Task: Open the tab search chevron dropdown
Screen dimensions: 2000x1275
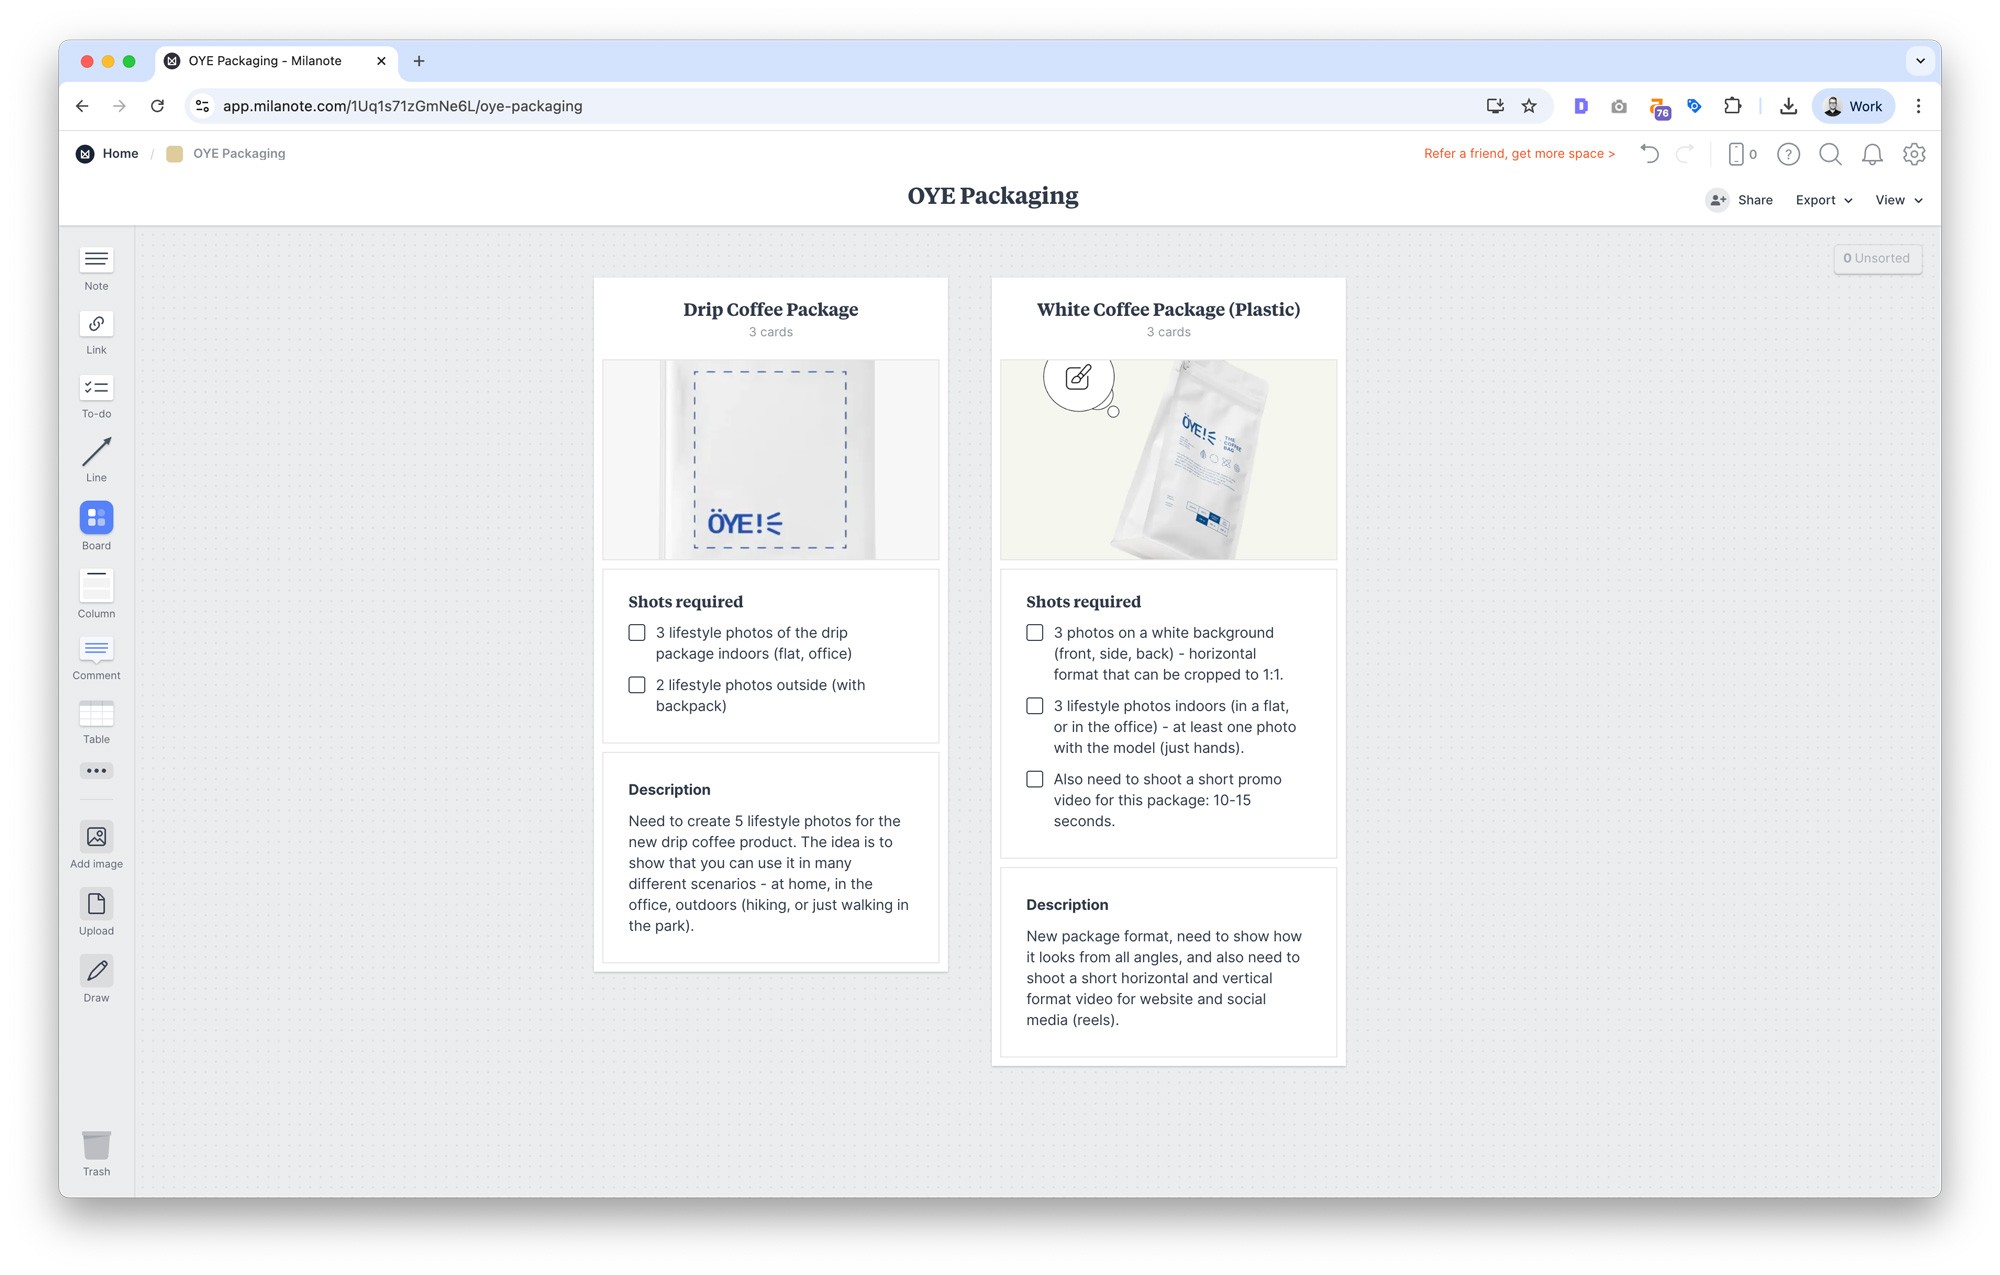Action: (x=1920, y=61)
